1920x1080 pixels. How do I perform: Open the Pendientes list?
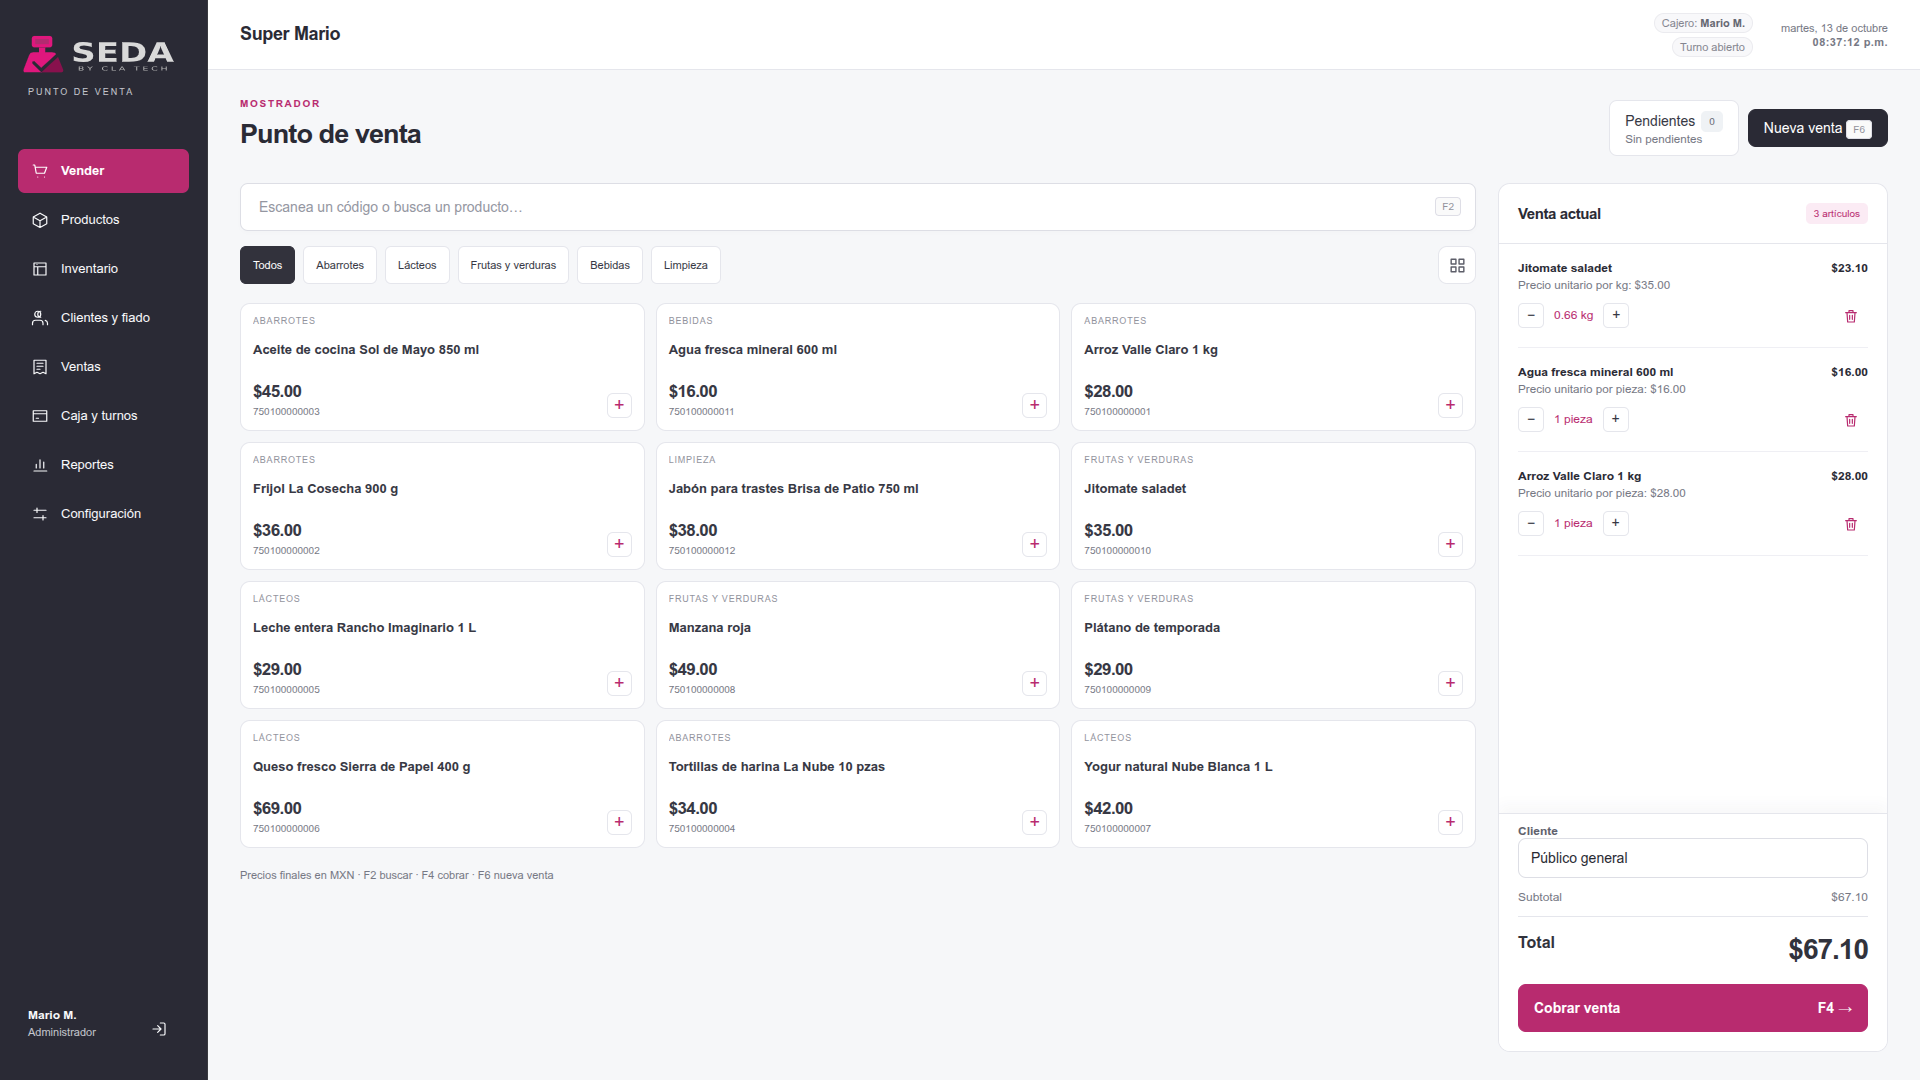coord(1673,128)
